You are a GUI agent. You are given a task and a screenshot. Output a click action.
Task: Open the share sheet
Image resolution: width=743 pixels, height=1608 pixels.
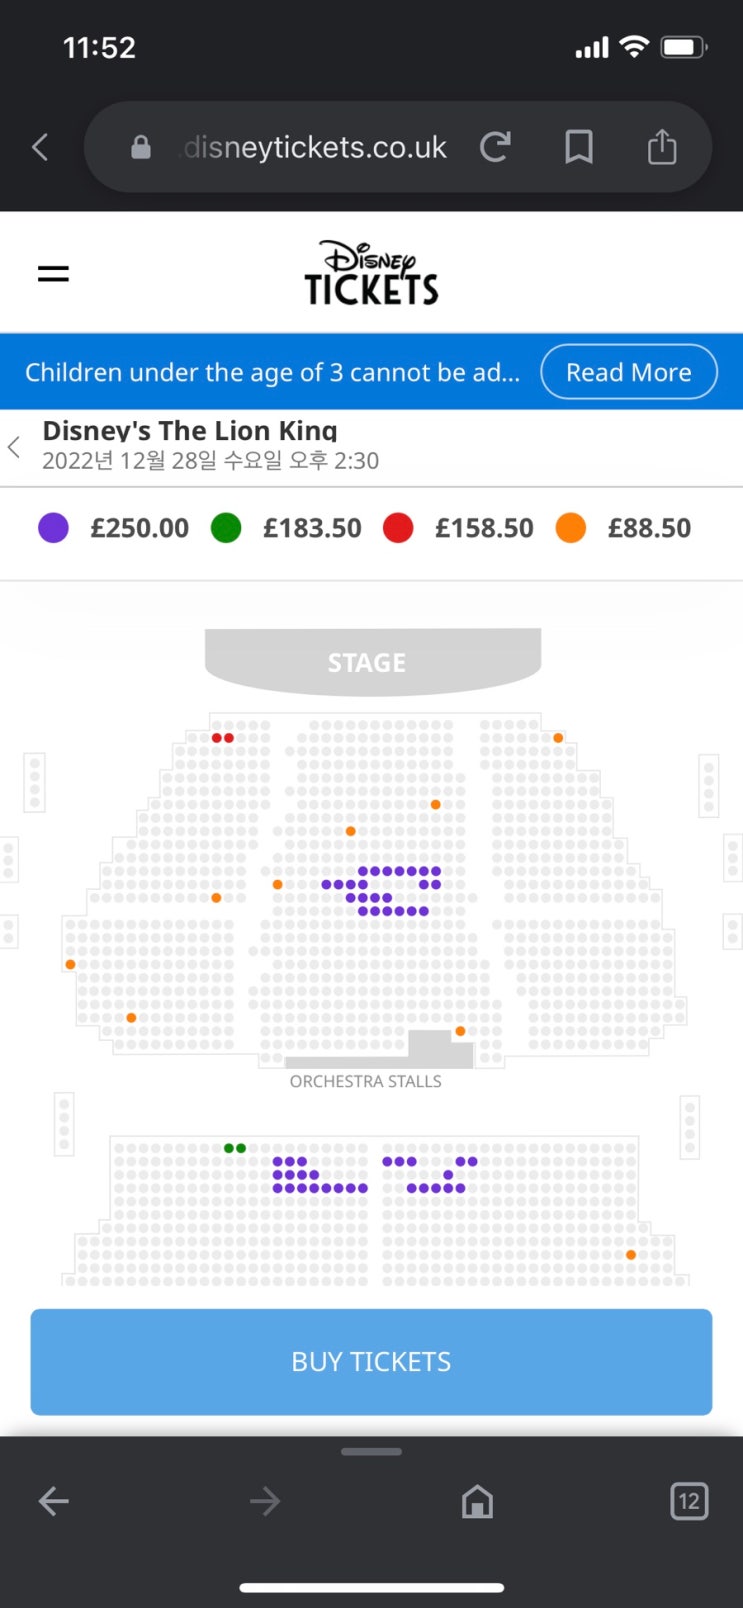coord(661,148)
